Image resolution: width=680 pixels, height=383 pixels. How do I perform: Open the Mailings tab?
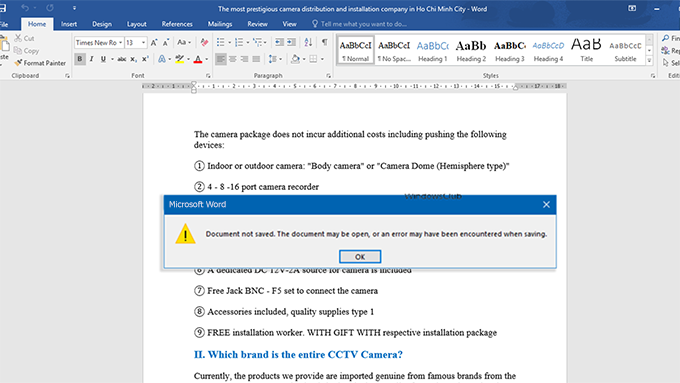[x=220, y=24]
